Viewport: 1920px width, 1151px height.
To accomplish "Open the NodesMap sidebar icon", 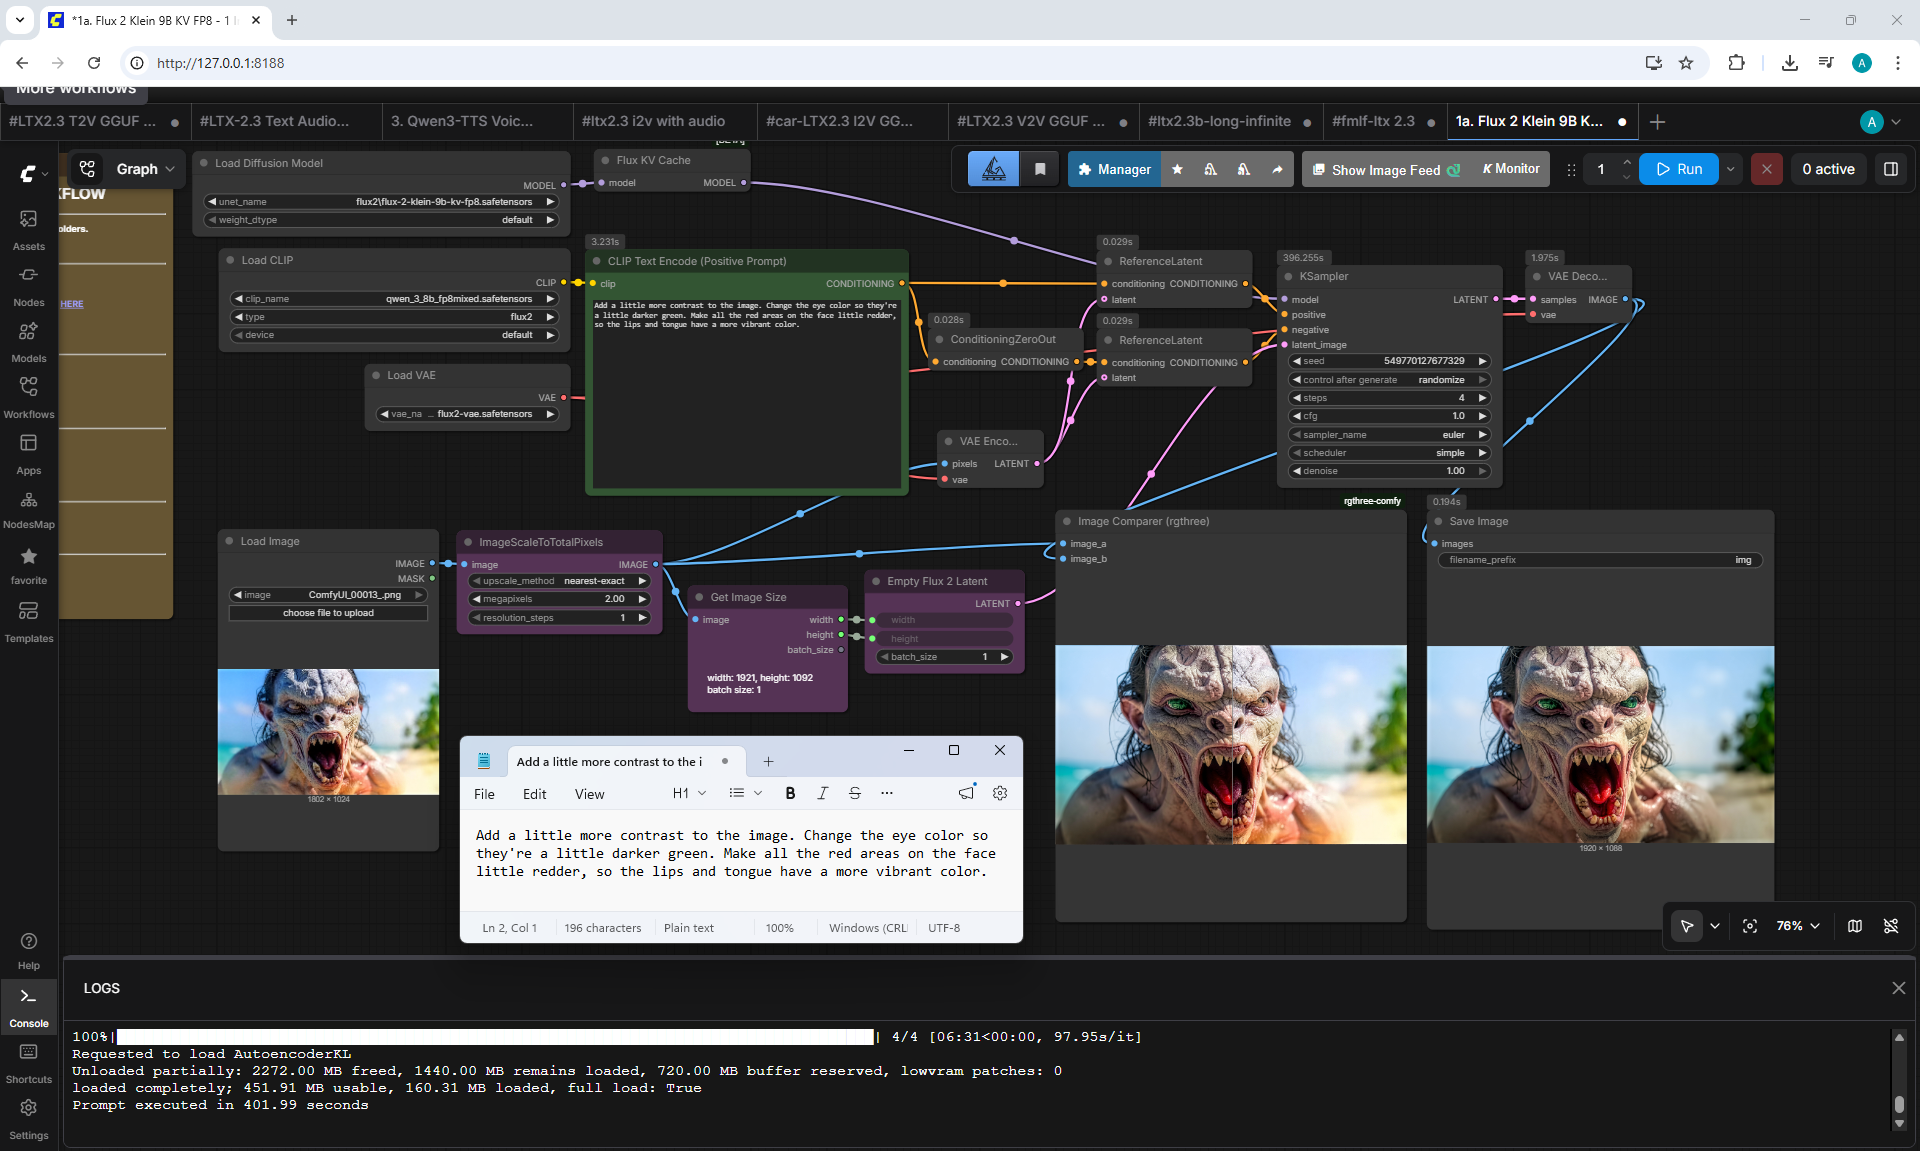I will tap(28, 509).
